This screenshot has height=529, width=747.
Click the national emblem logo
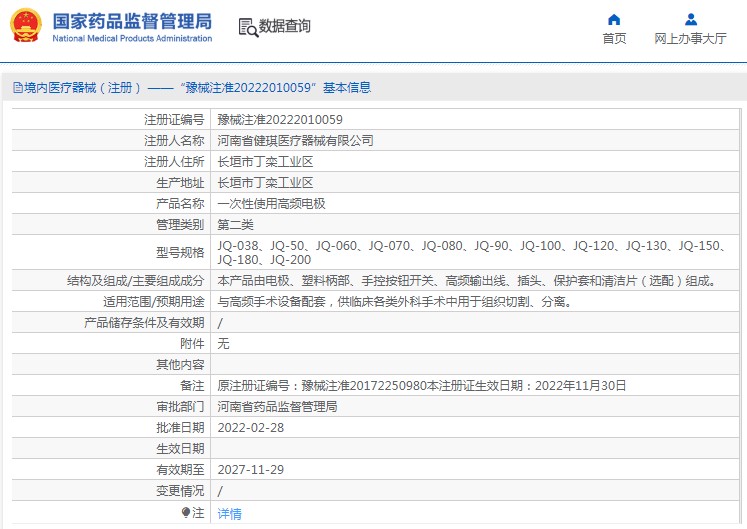(26, 25)
